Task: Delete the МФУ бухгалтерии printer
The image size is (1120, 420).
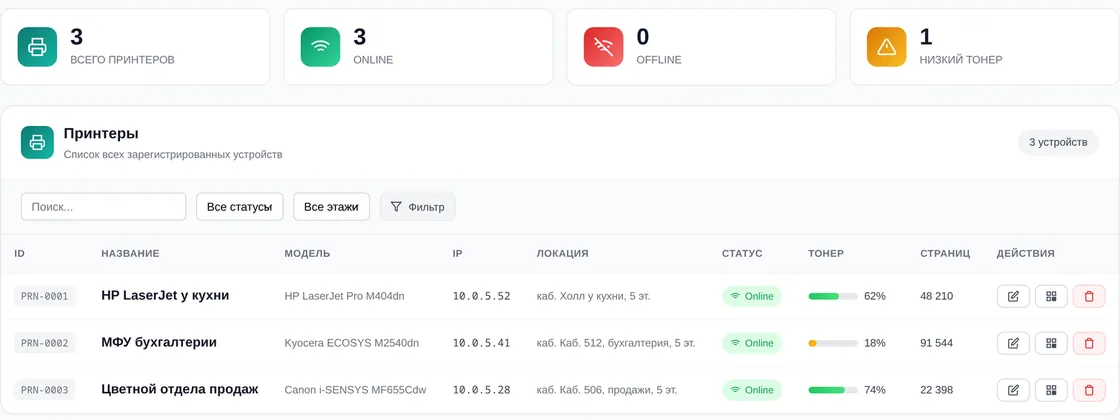Action: coord(1089,344)
